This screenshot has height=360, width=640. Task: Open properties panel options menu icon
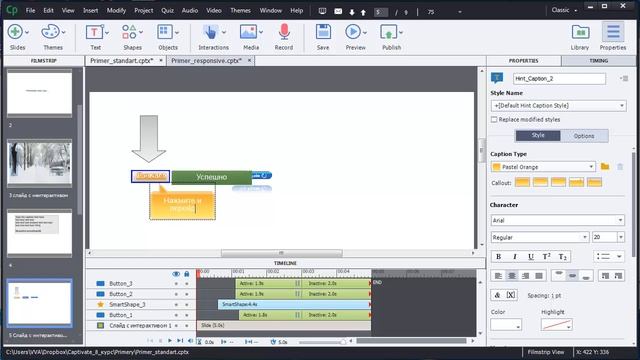pyautogui.click(x=624, y=78)
